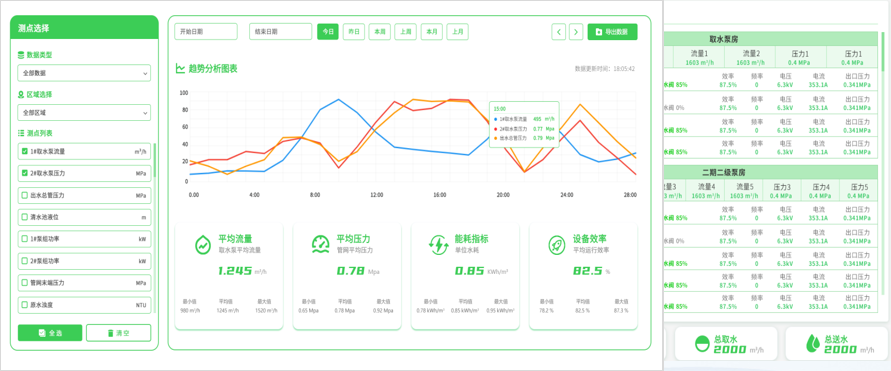Check 原水浊度 checkbox

(24, 305)
